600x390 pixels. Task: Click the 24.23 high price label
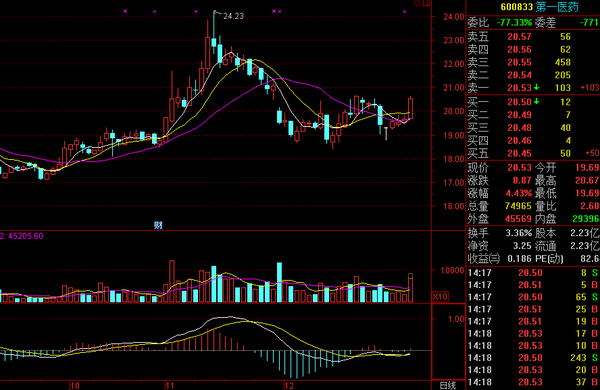coord(233,16)
